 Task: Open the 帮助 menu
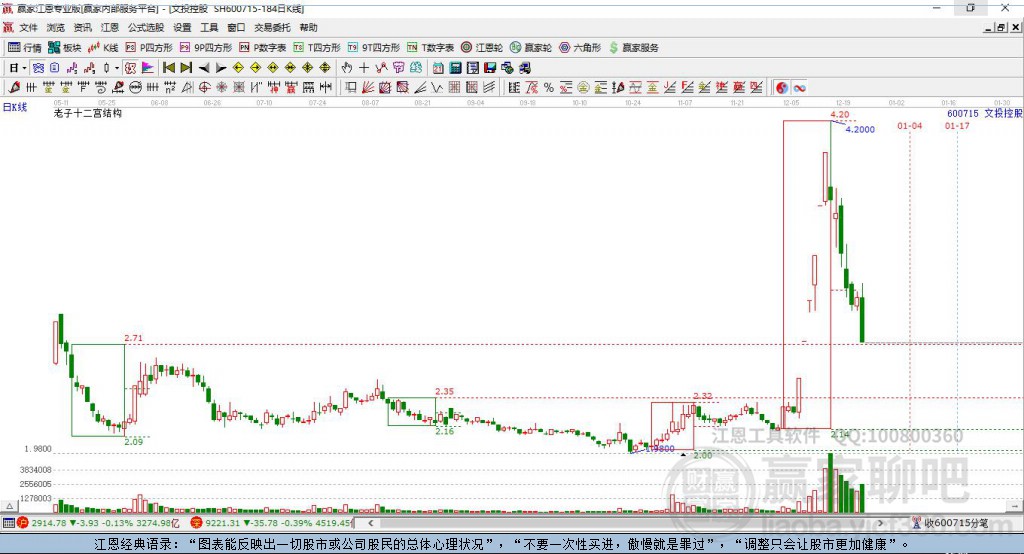pos(308,27)
